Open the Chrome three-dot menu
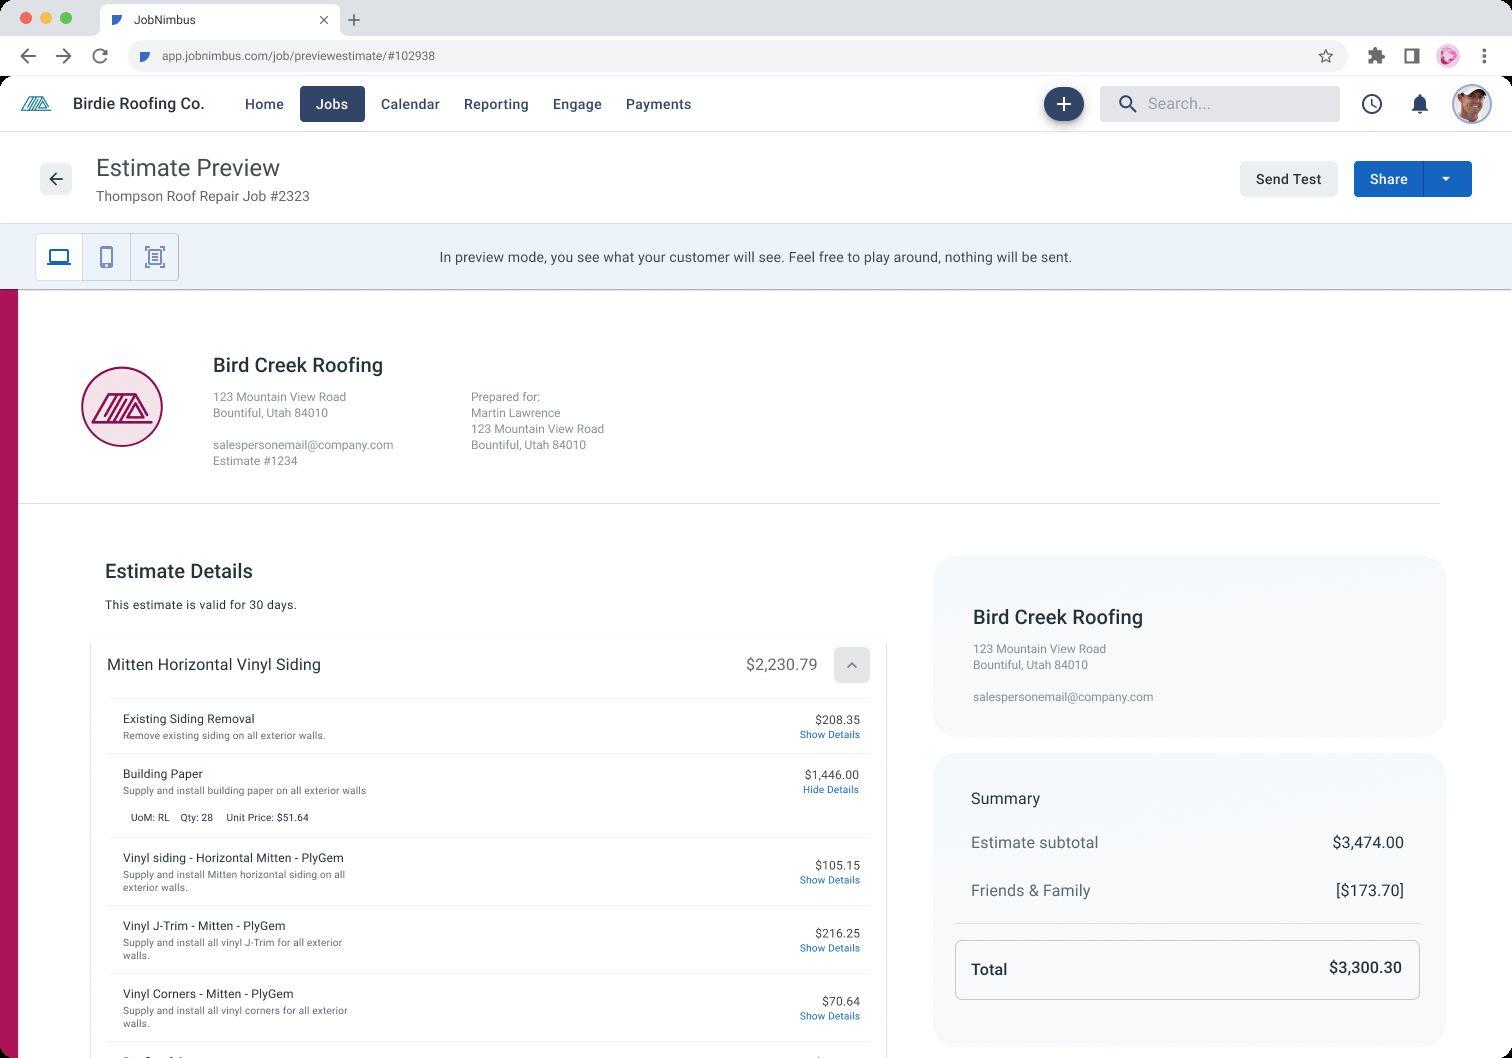 click(x=1484, y=56)
